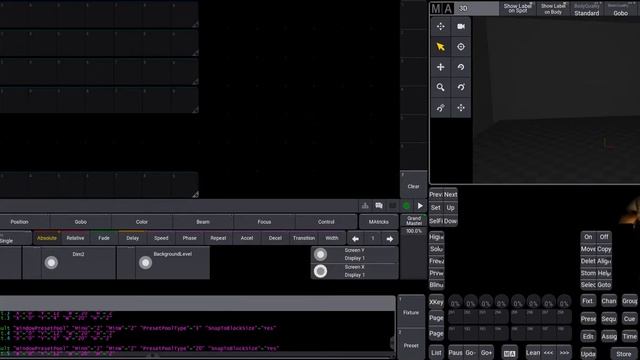Open the Focus feature group tab
This screenshot has width=640, height=360.
point(264,222)
